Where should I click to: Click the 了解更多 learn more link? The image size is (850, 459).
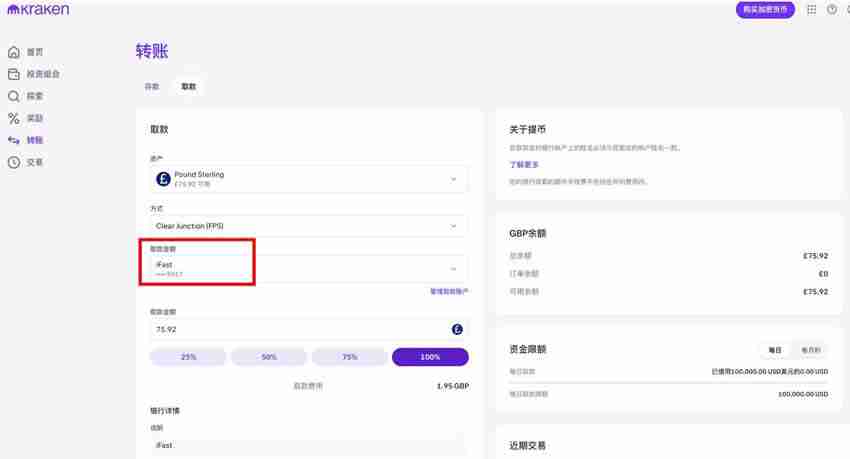point(525,164)
